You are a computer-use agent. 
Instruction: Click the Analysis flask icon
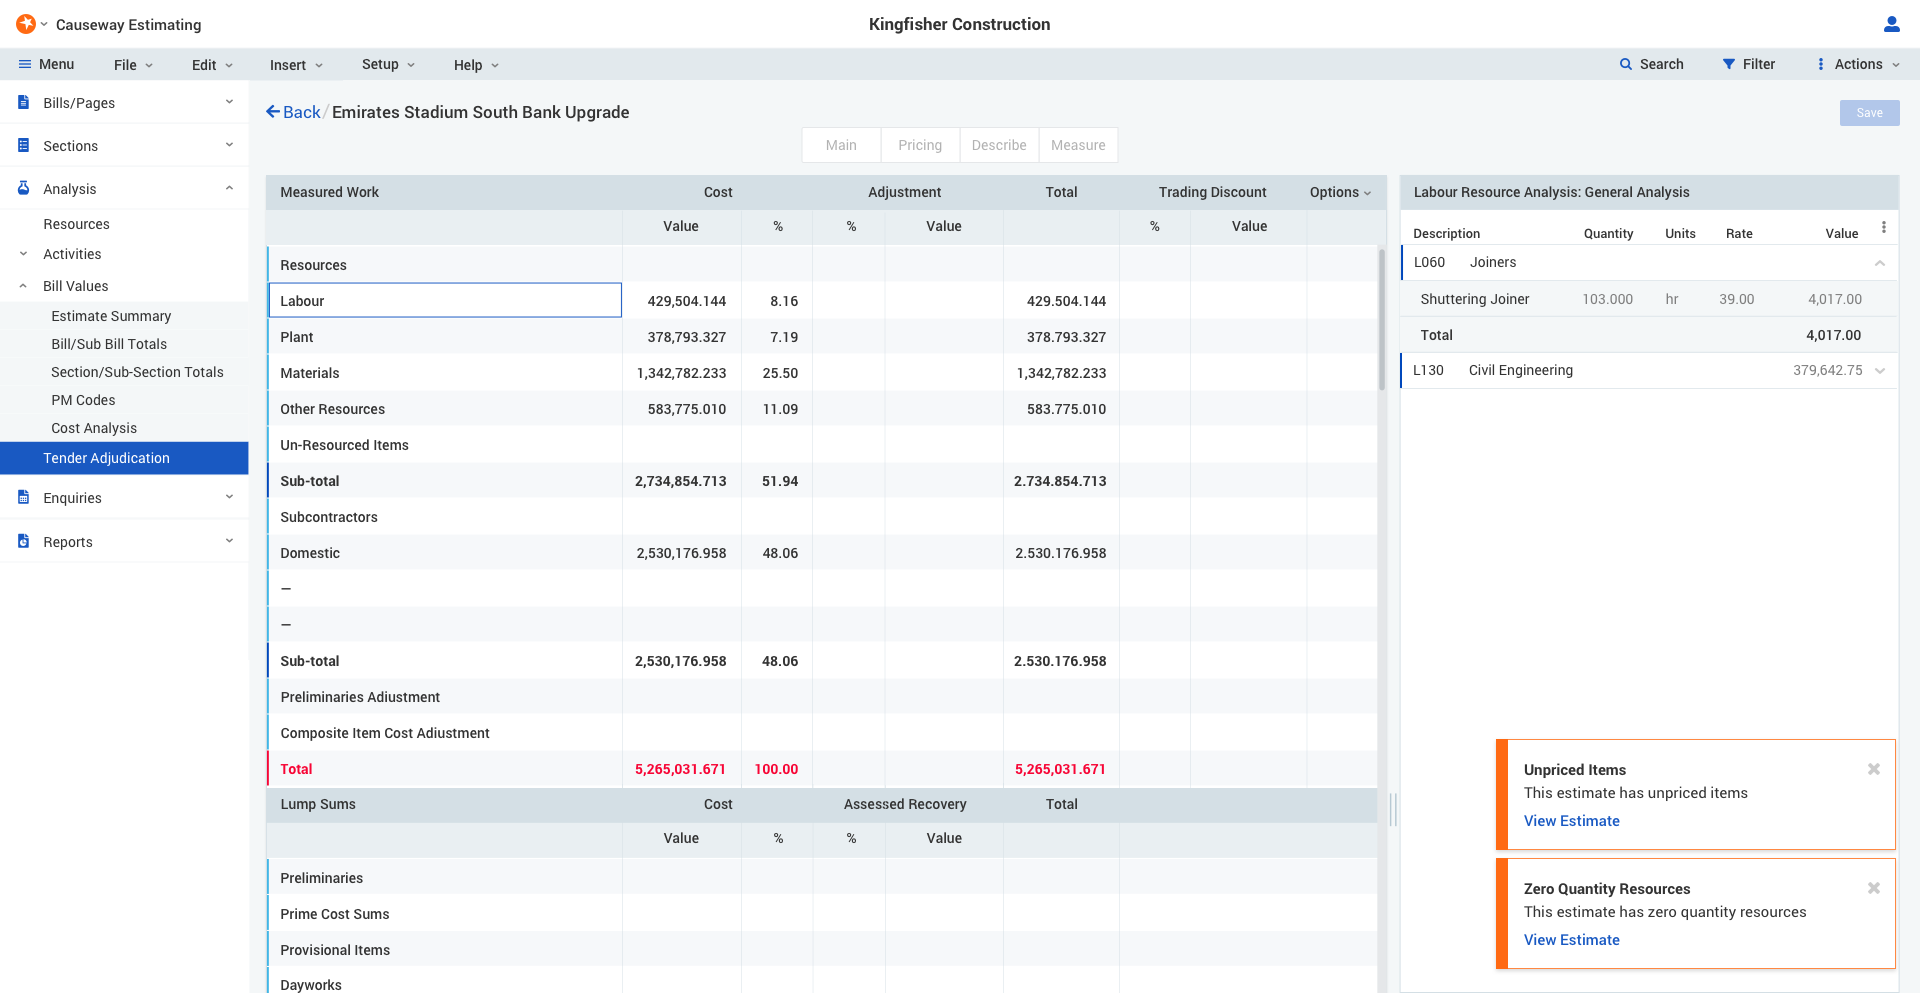(x=24, y=188)
